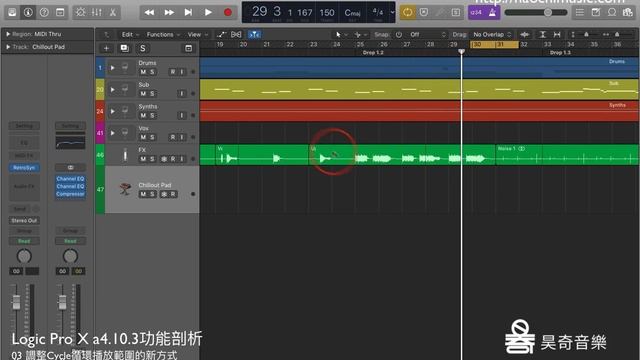
Task: Click the Vertical Auto Zoom icon
Action: (x=542, y=35)
